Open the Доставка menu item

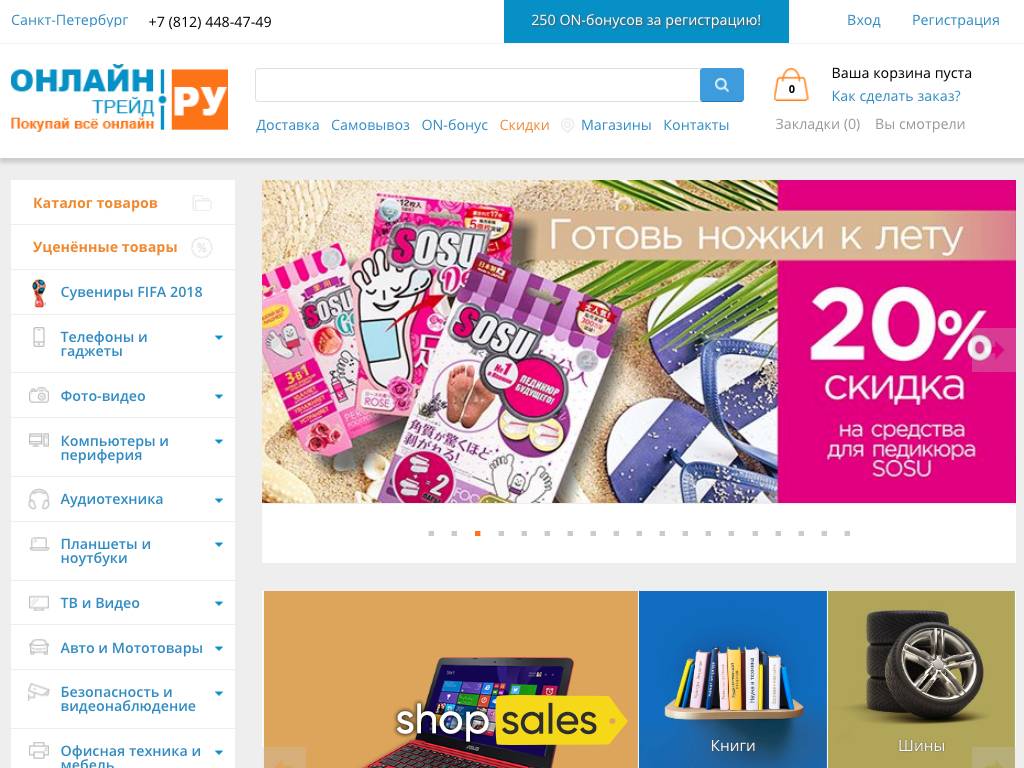[x=287, y=125]
